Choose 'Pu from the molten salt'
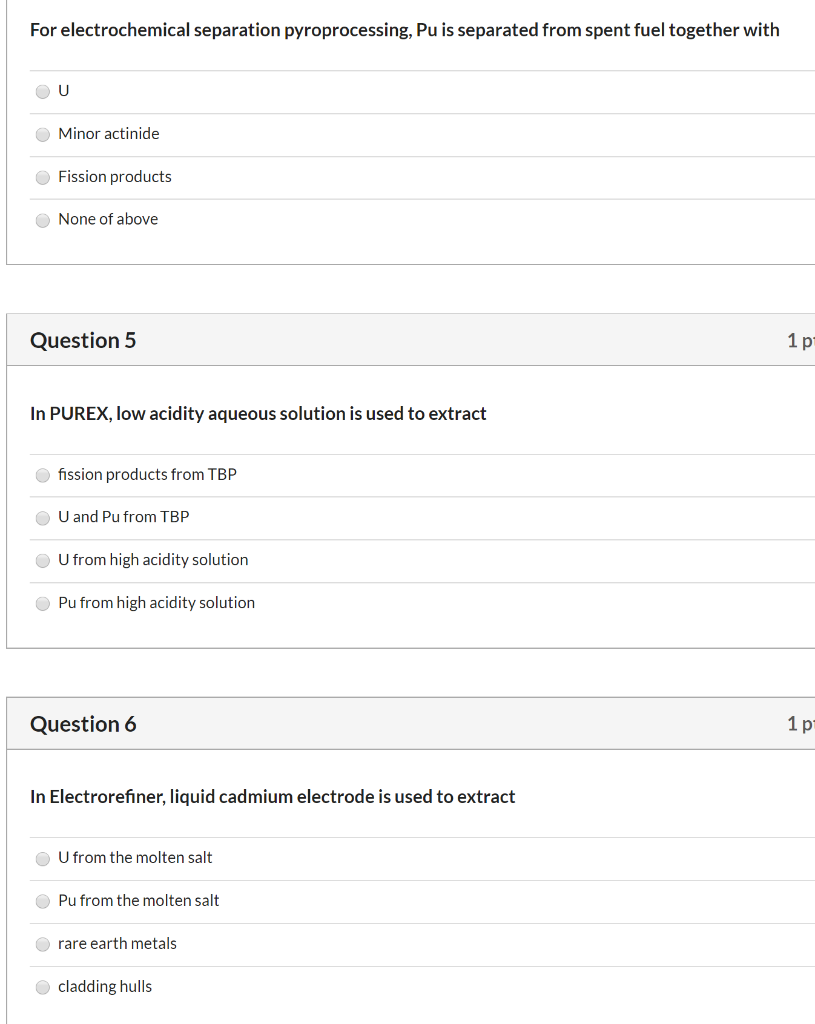815x1024 pixels. pyautogui.click(x=42, y=901)
